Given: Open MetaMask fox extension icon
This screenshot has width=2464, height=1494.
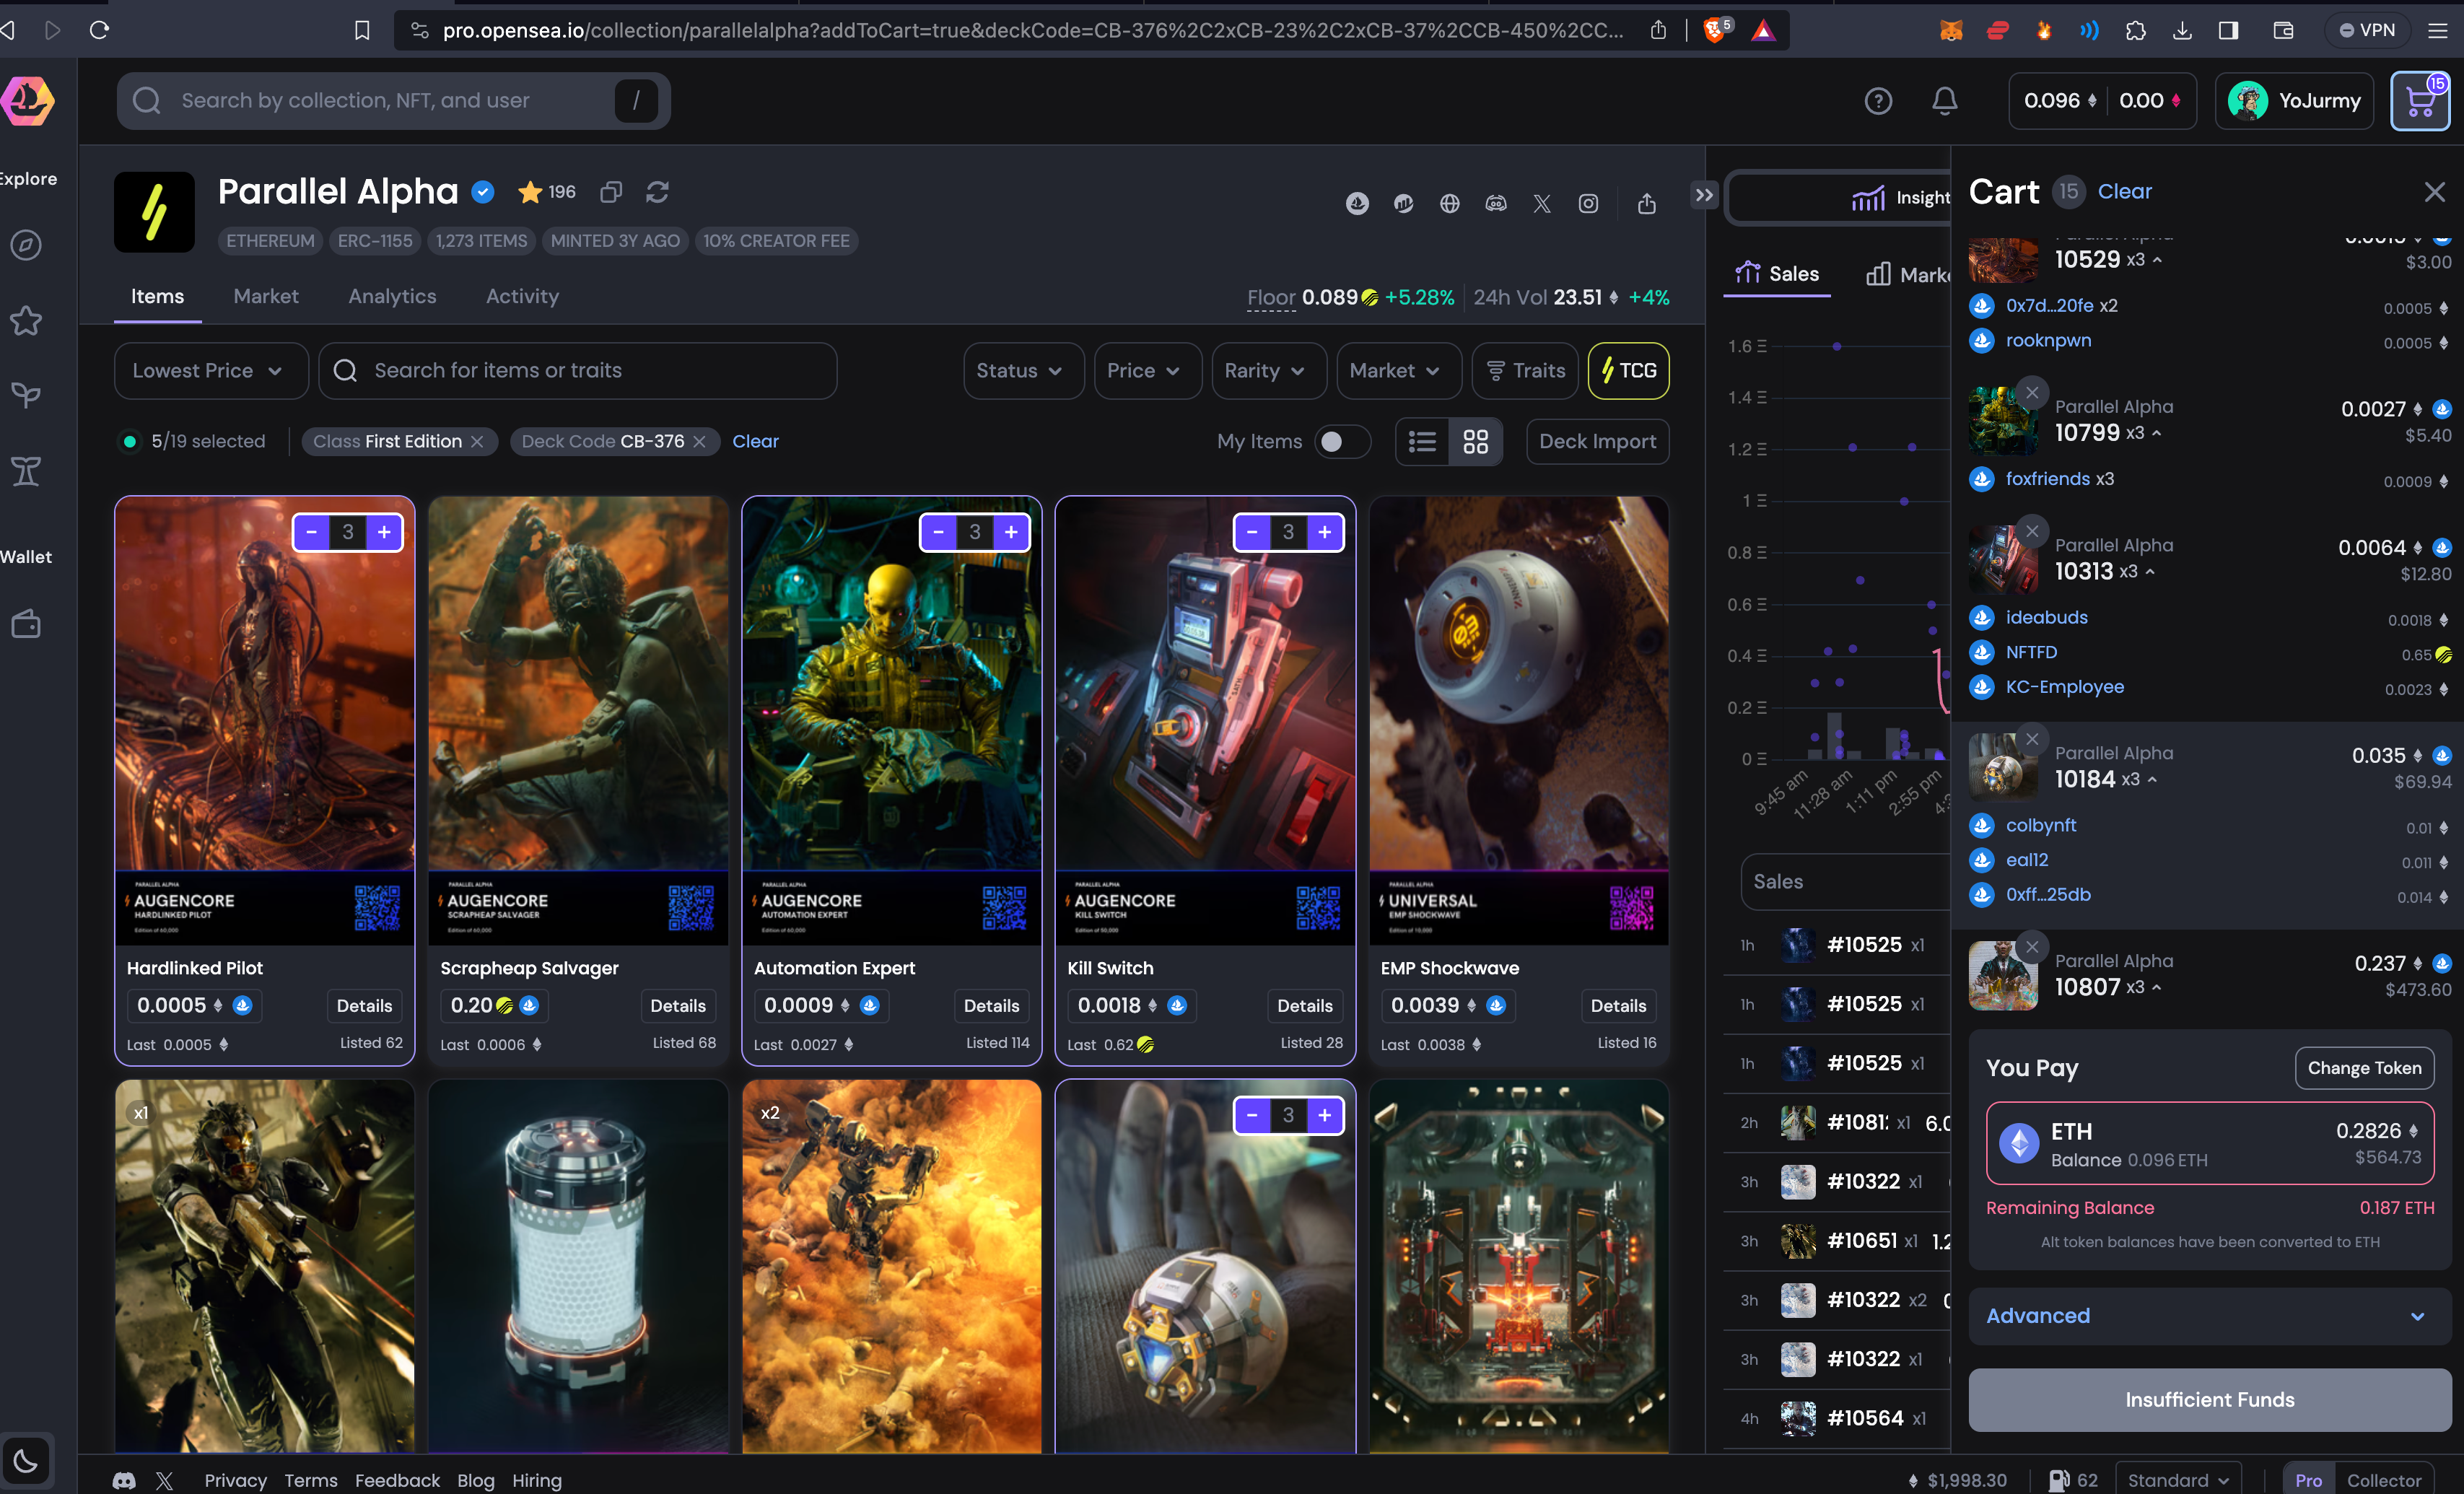Looking at the screenshot, I should pos(1951,30).
